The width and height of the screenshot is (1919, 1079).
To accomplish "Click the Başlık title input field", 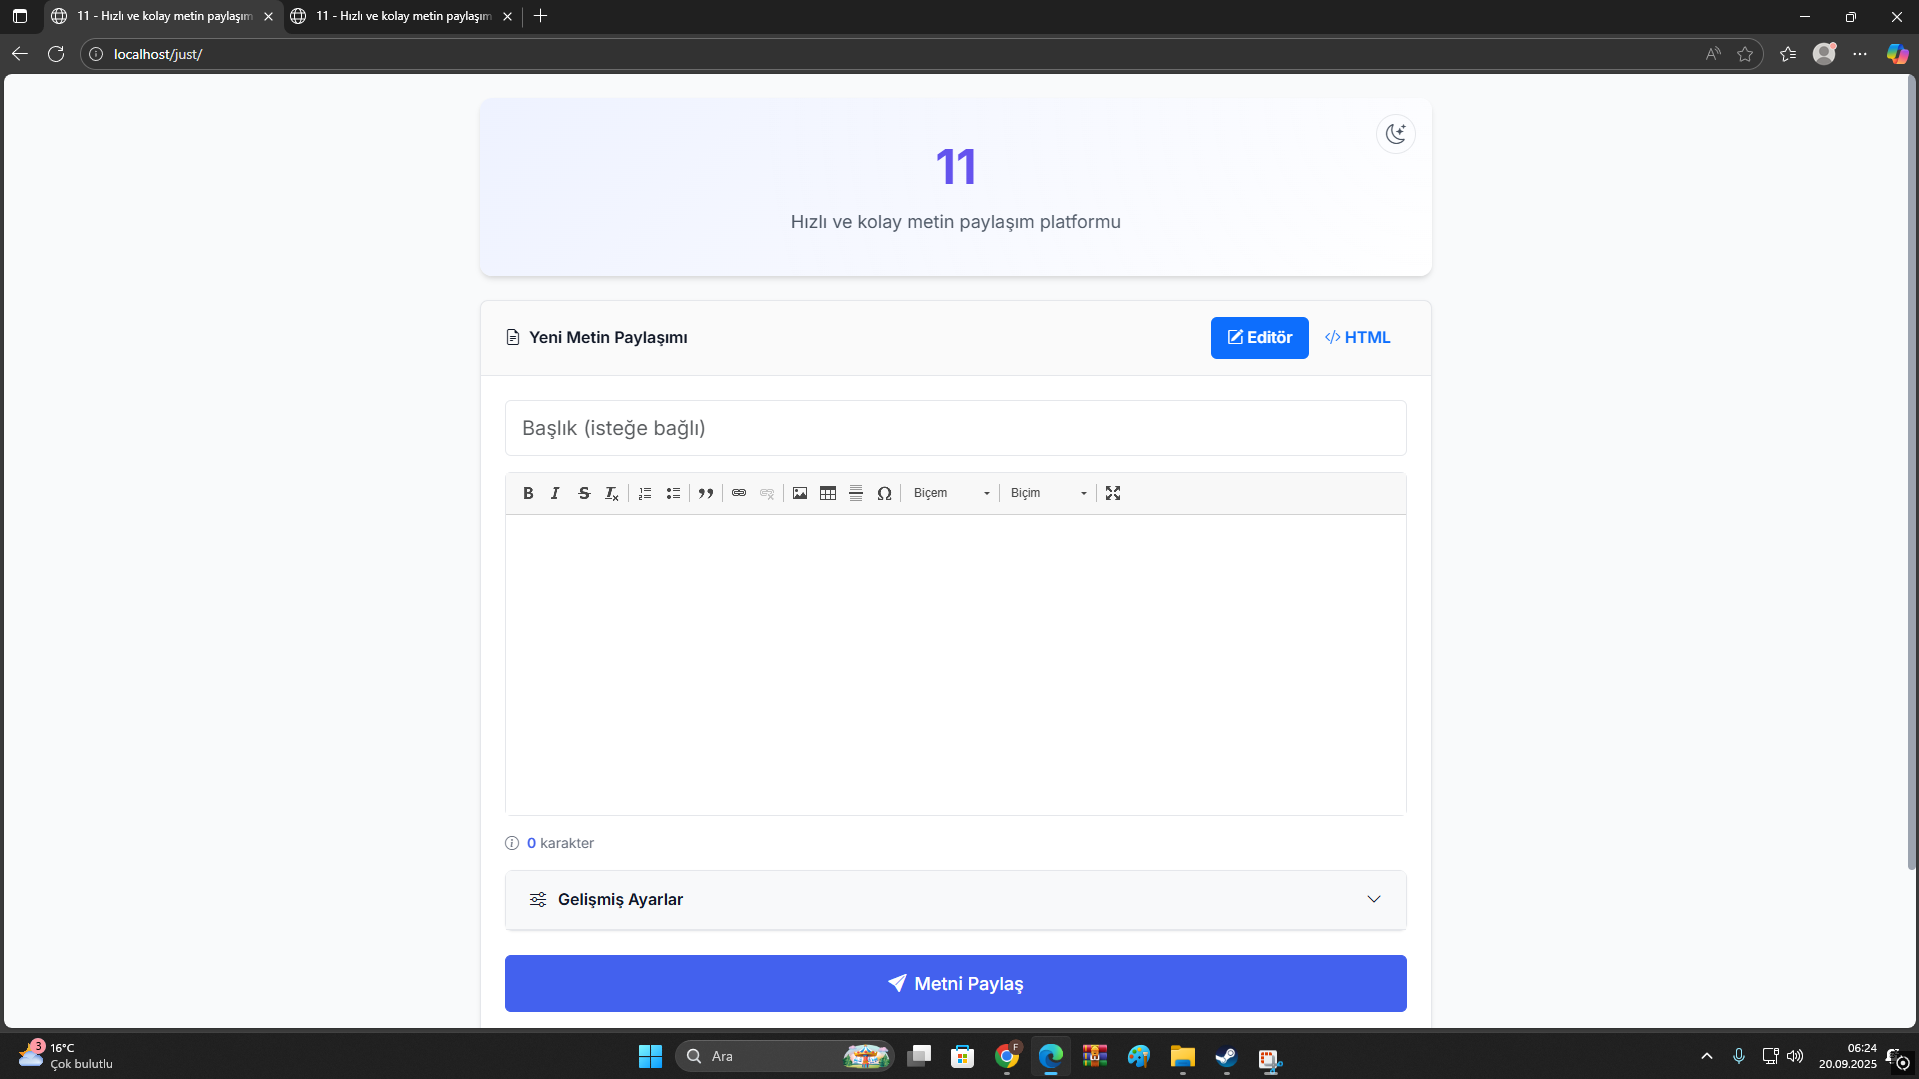I will (955, 428).
